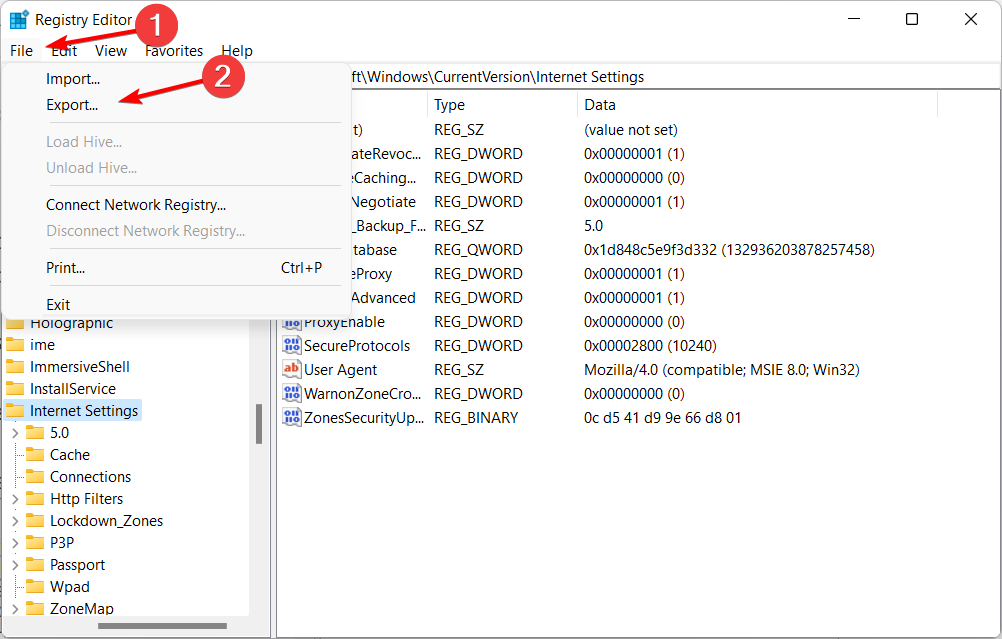Click the Type column header
This screenshot has height=639, width=1002.
tap(502, 105)
